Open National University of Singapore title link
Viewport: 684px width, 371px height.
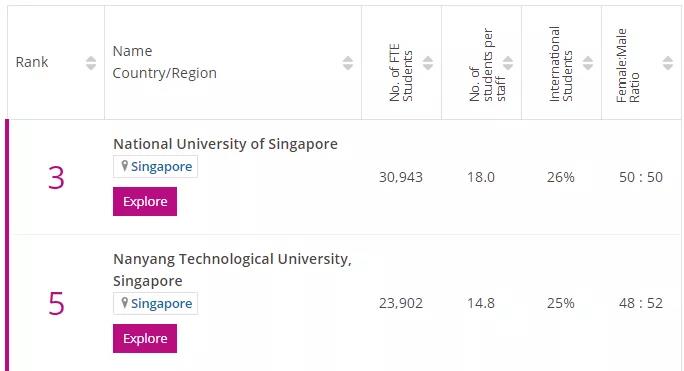click(x=226, y=144)
